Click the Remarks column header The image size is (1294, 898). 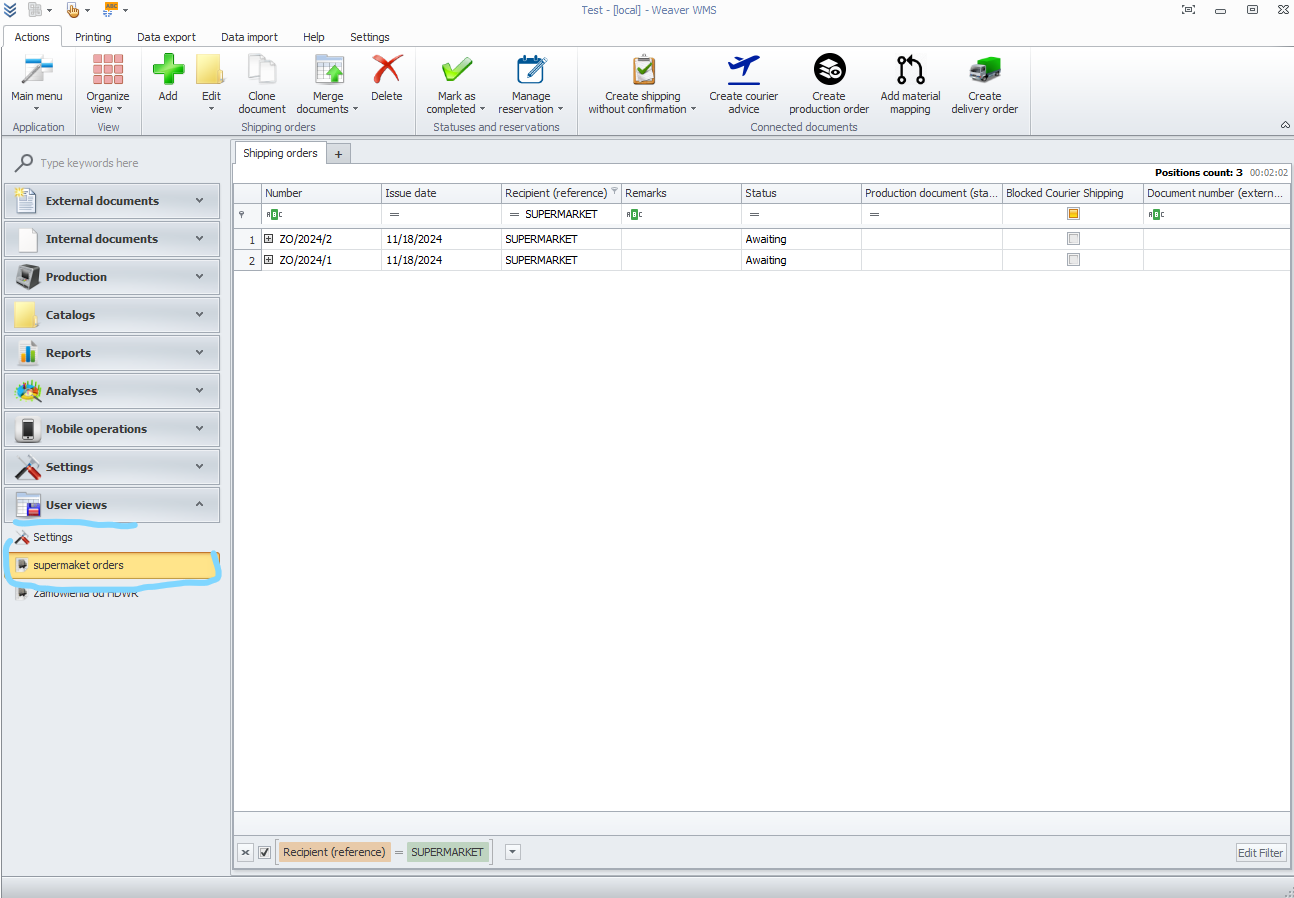coord(681,193)
